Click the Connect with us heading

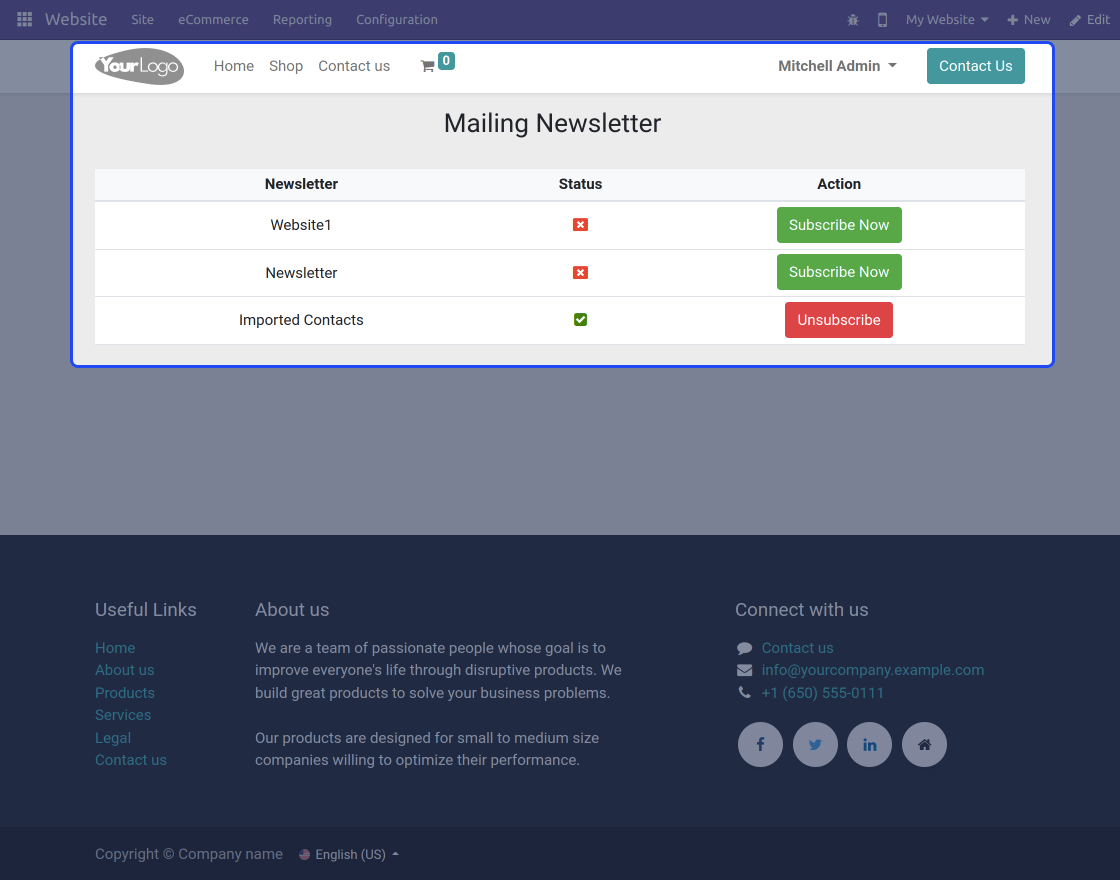pyautogui.click(x=801, y=609)
